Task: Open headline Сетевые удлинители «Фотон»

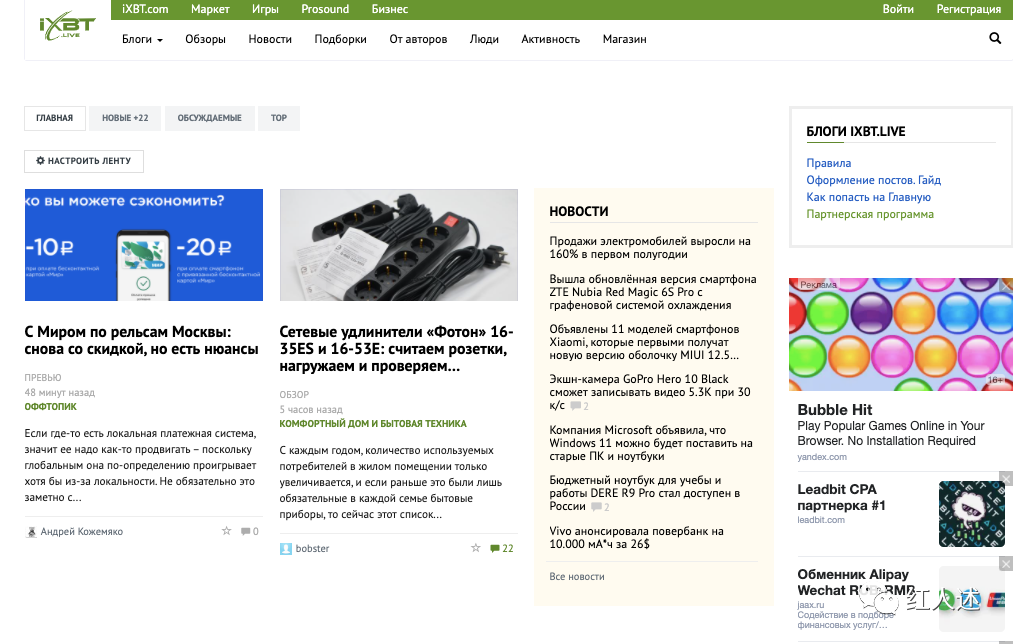Action: coord(396,349)
